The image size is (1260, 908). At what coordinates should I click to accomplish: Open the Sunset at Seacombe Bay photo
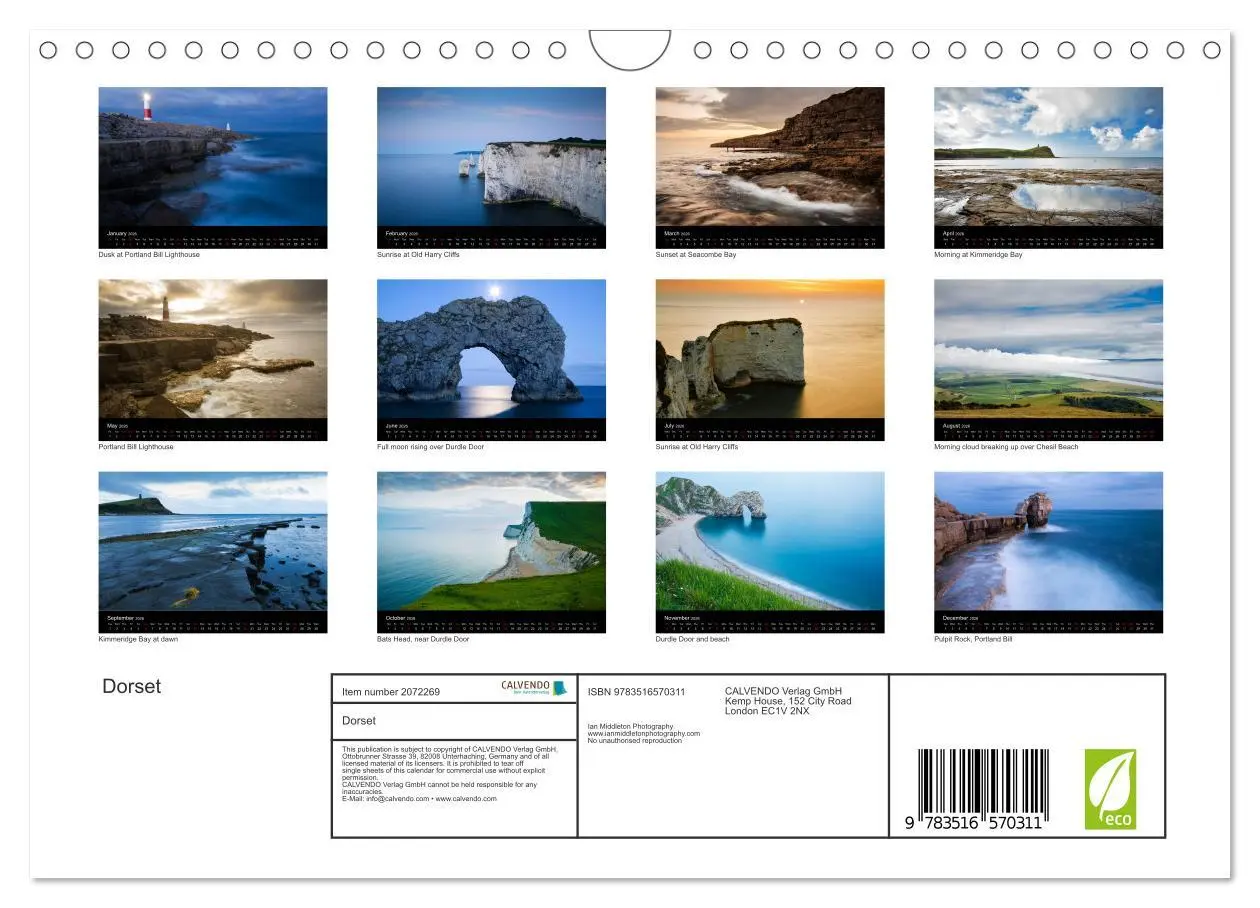(x=770, y=157)
